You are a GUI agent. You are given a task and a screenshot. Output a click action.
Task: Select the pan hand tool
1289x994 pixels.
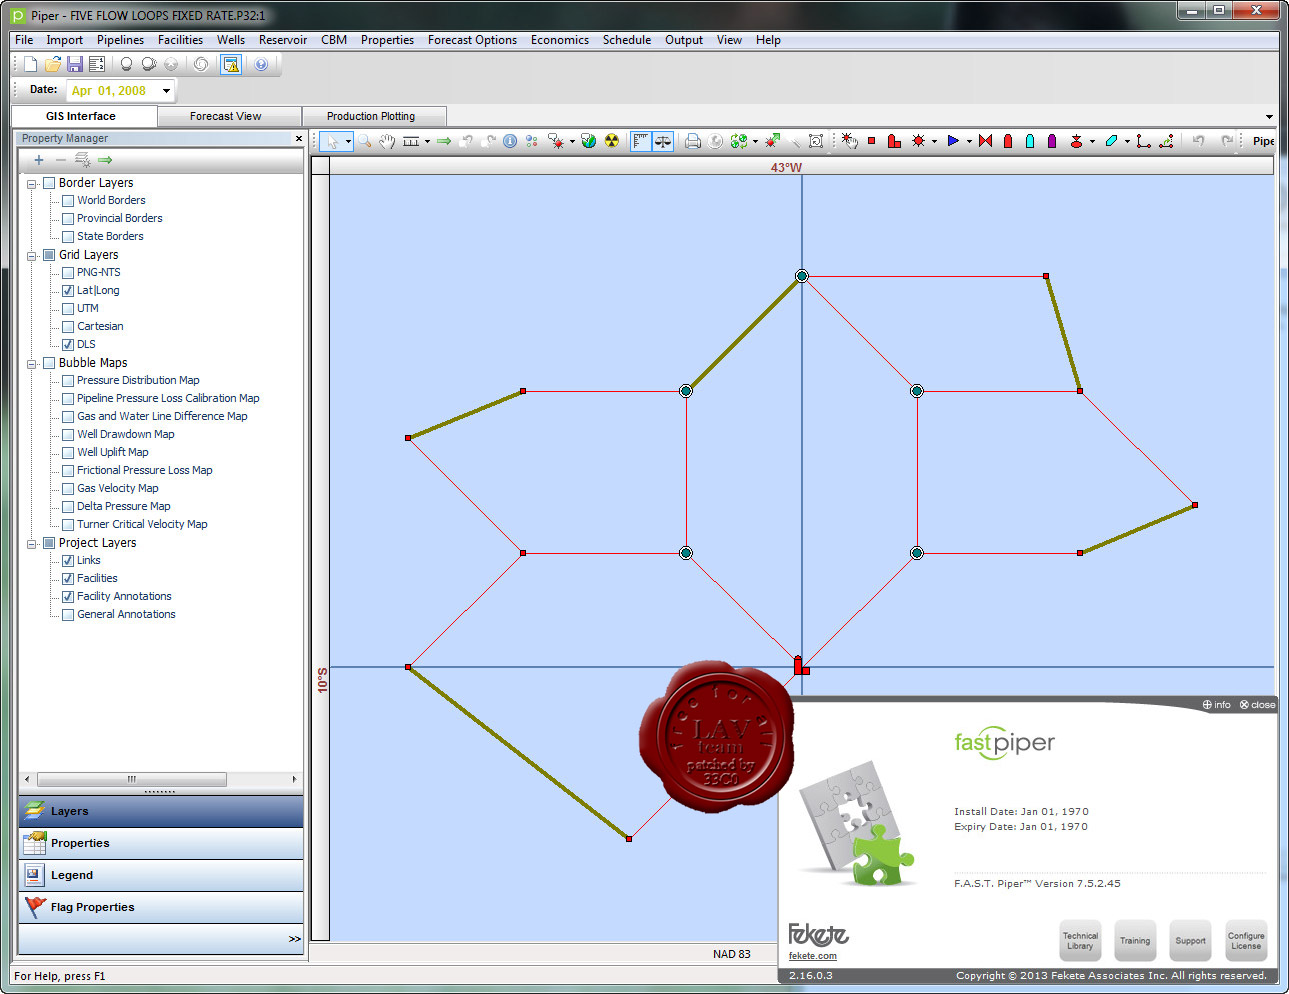point(387,141)
